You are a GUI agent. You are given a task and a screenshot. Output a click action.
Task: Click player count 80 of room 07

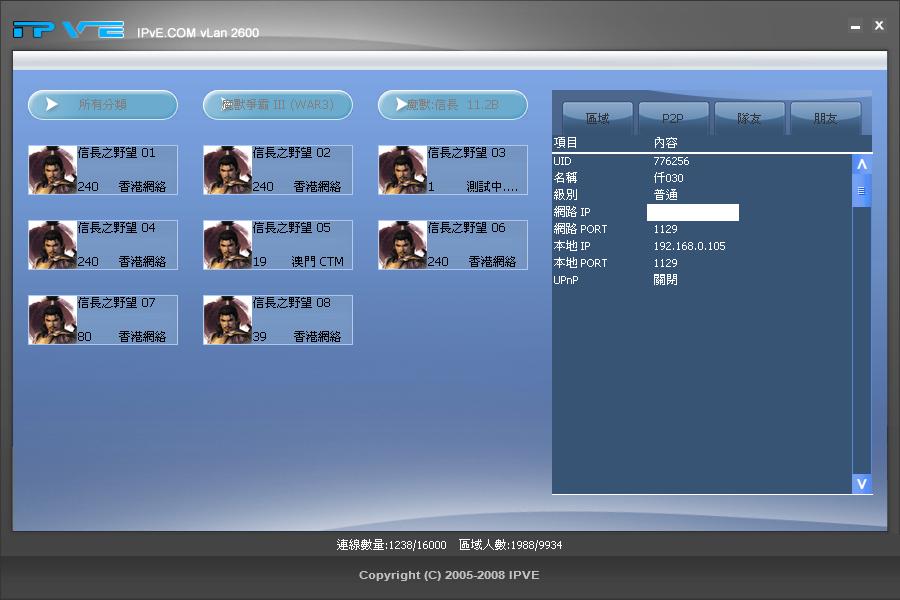click(84, 336)
